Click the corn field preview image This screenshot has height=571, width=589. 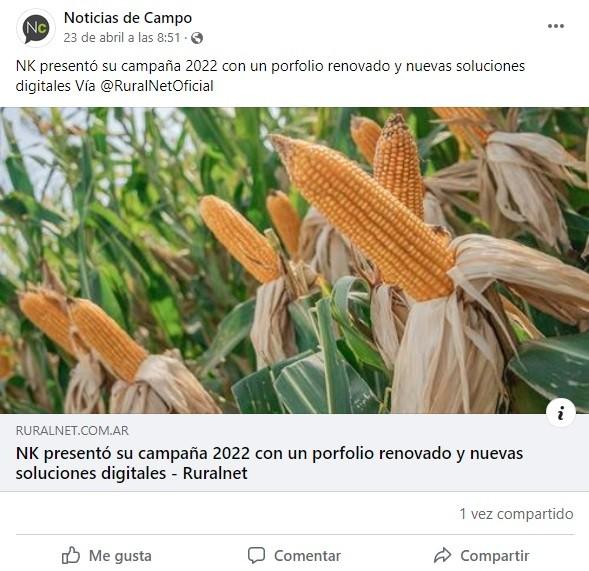coord(294,260)
